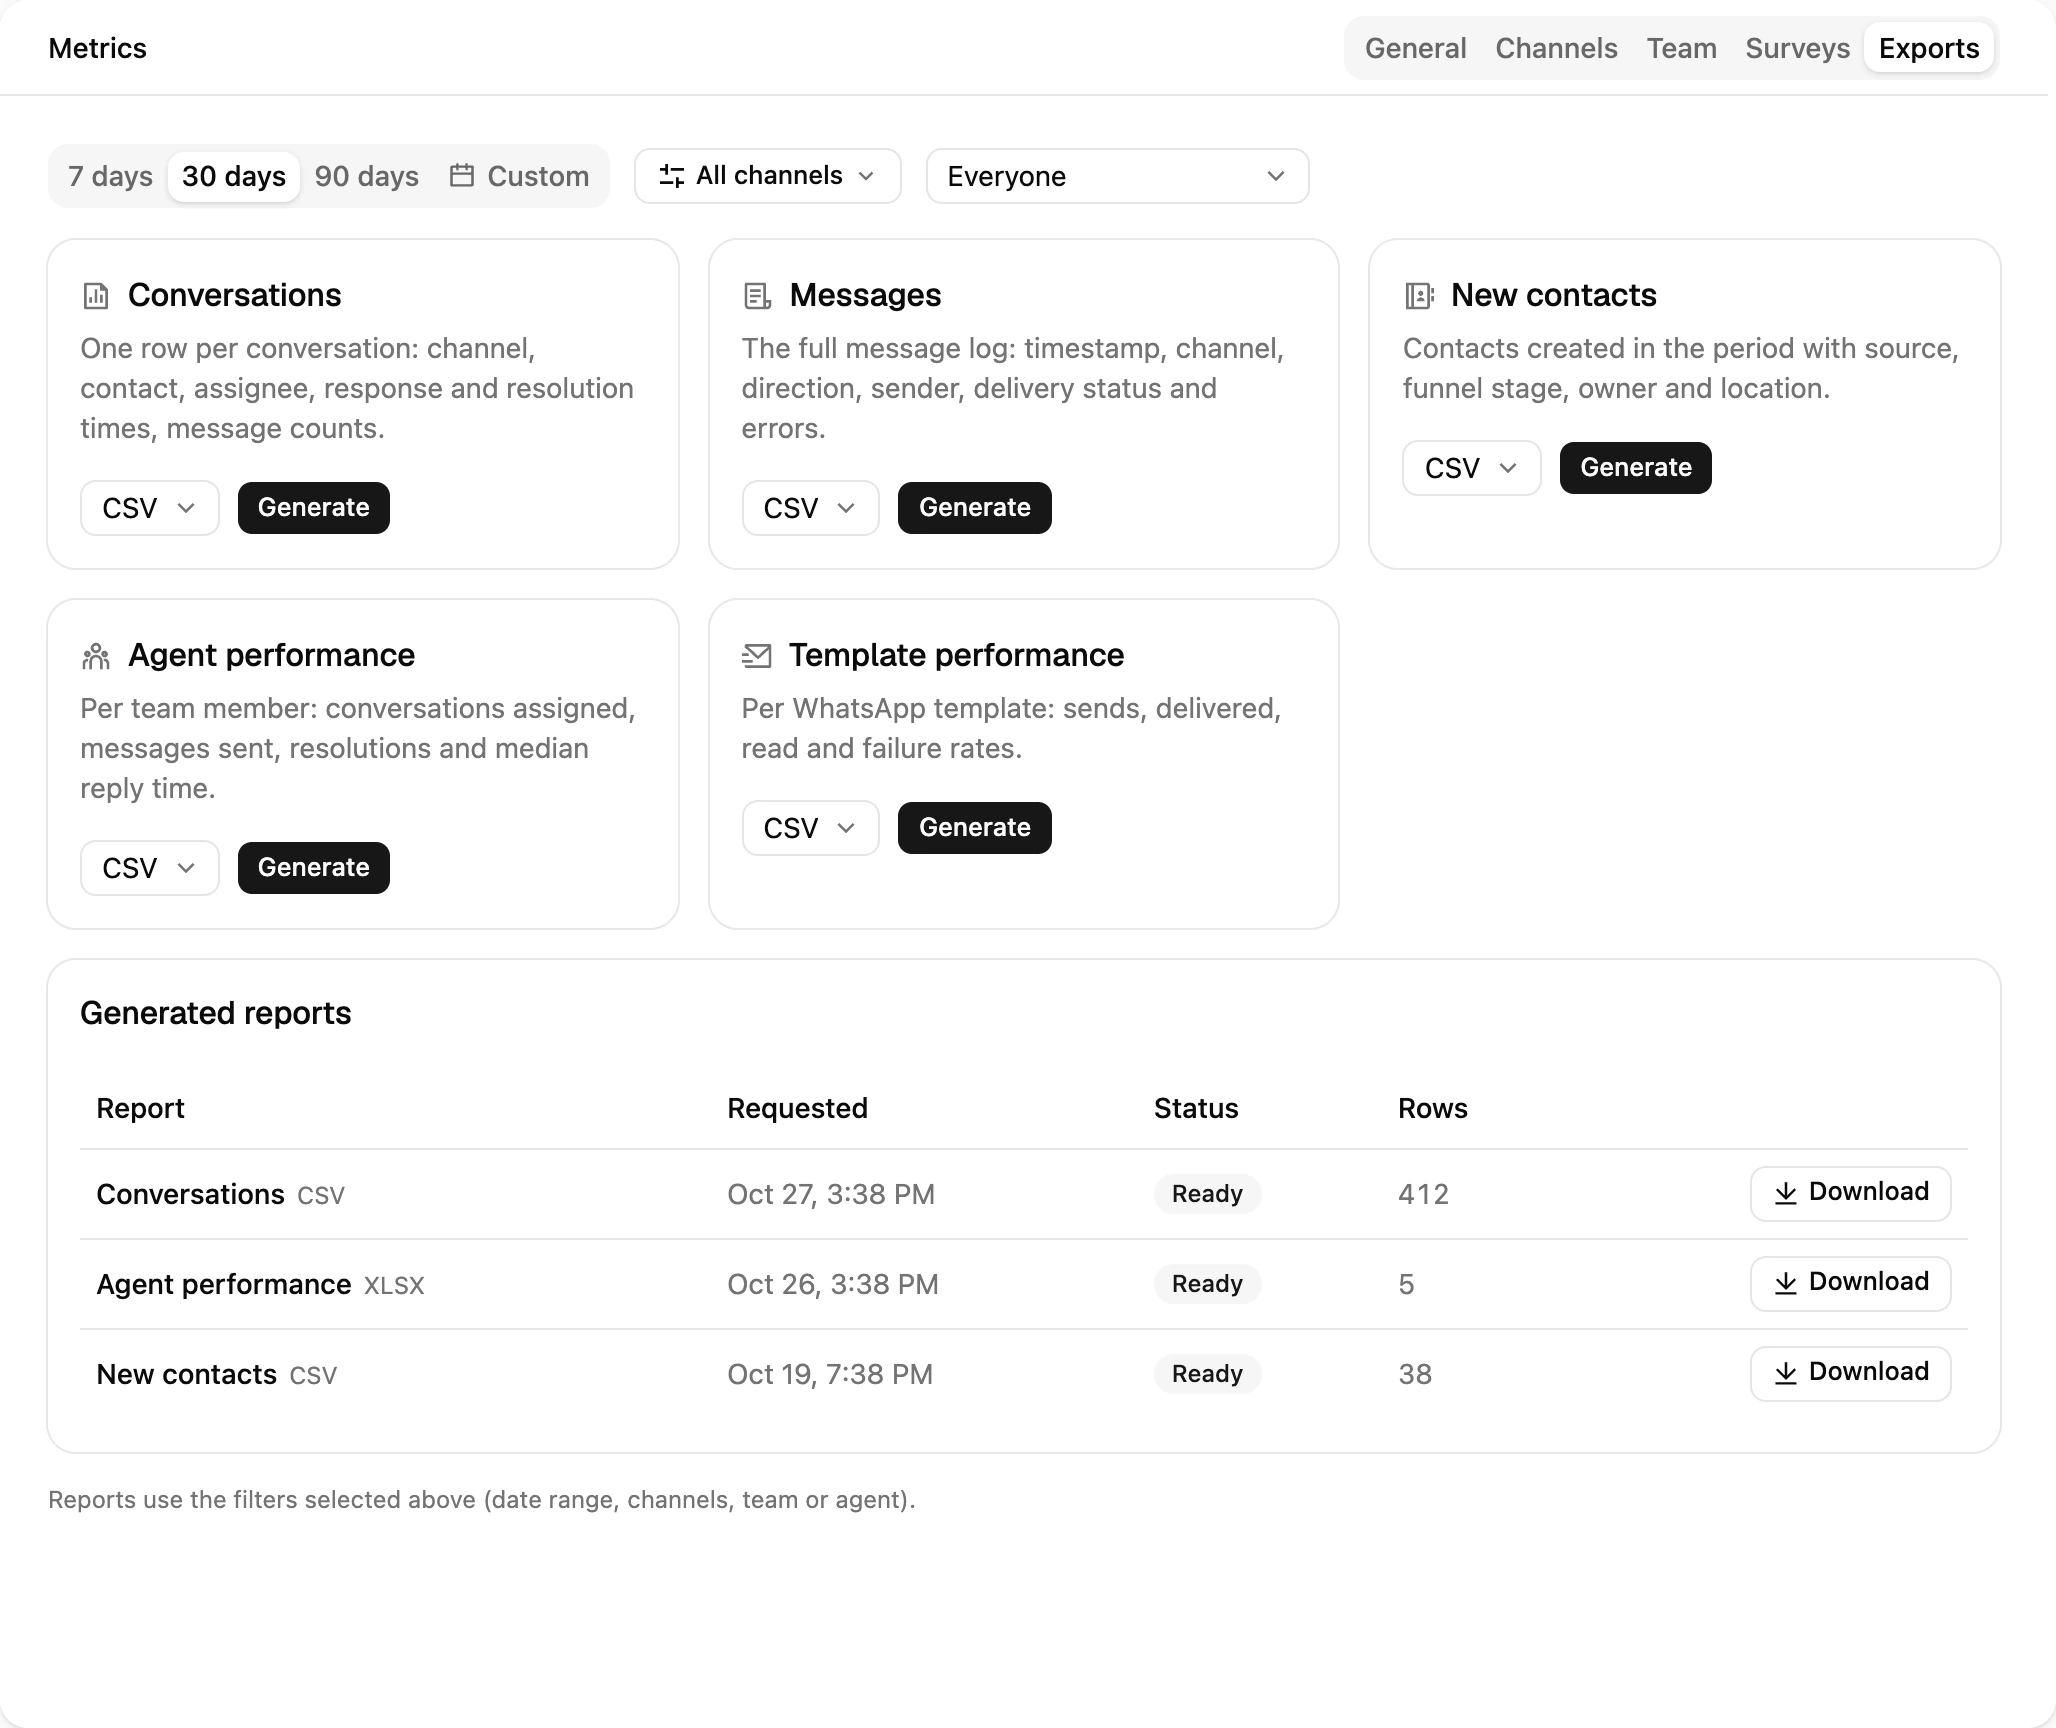The width and height of the screenshot is (2056, 1728).
Task: Generate the Agent performance report
Action: click(314, 868)
